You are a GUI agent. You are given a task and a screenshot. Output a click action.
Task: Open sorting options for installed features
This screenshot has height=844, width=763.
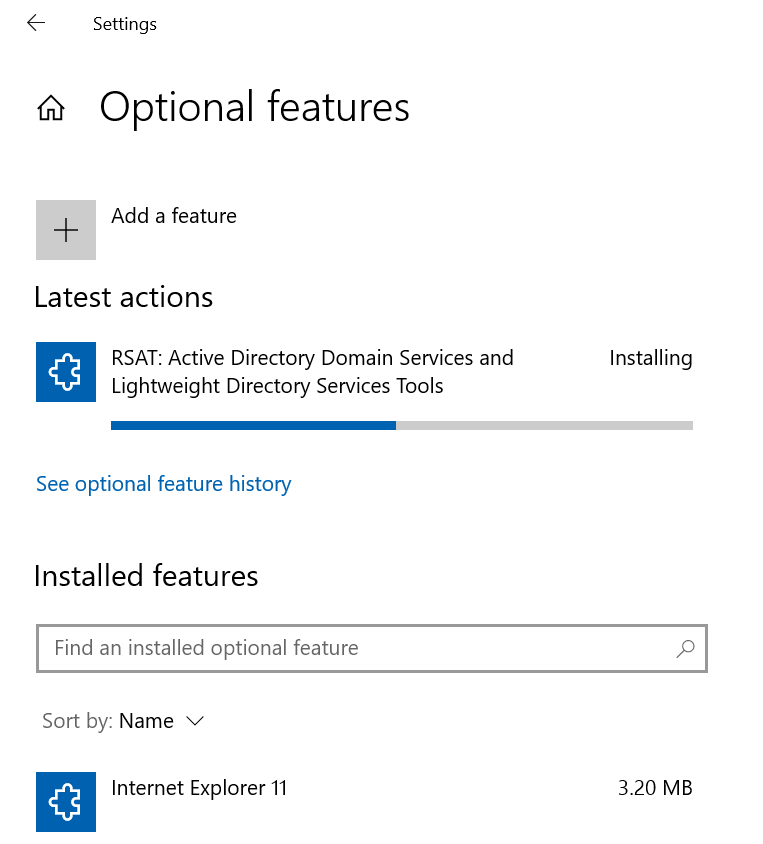pos(161,720)
